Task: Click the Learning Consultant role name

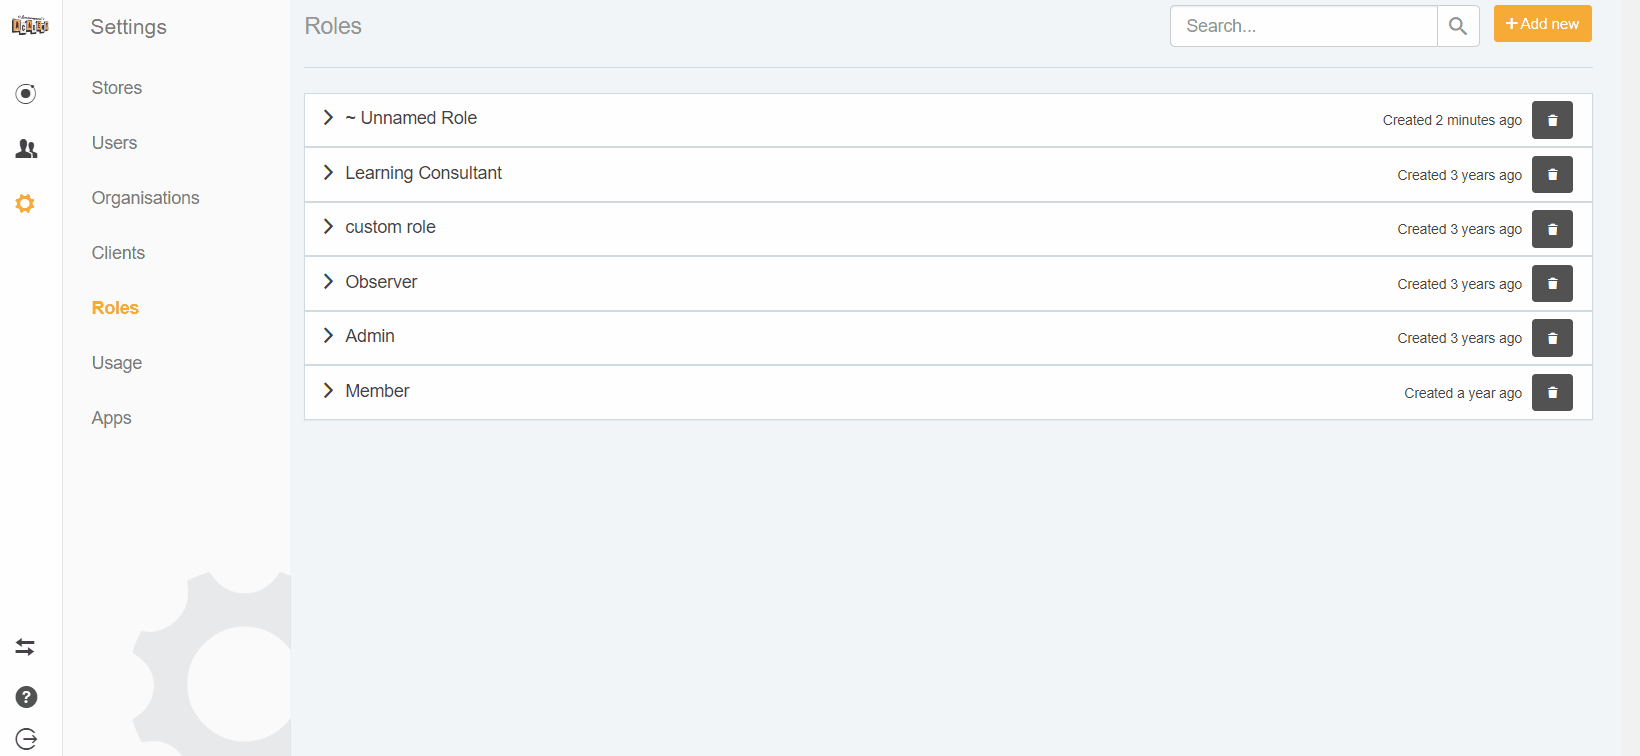Action: (423, 173)
